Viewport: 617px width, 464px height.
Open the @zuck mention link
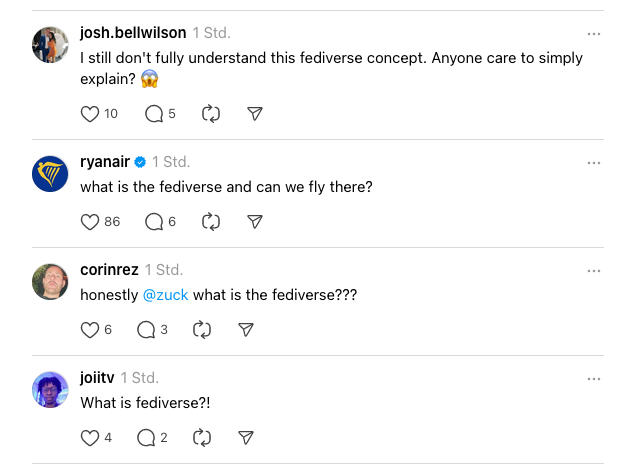pos(165,295)
